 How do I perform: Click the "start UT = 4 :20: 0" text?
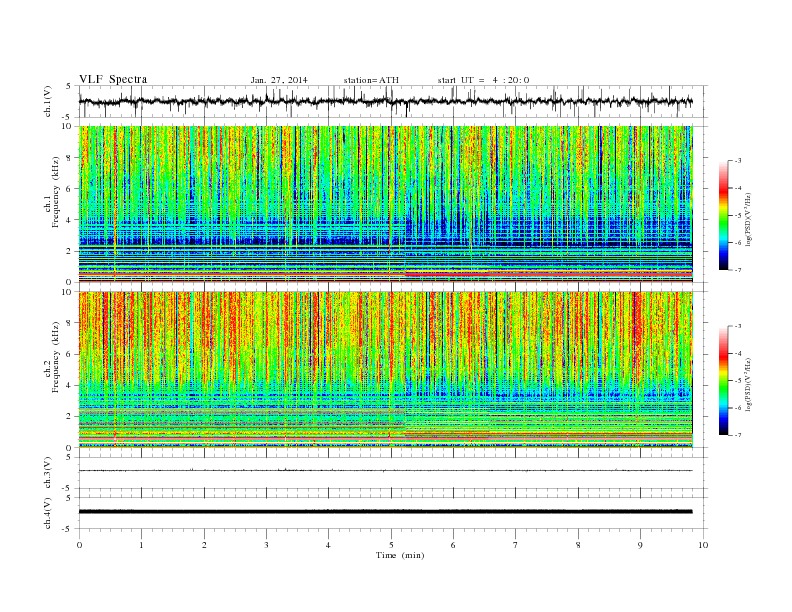[483, 80]
